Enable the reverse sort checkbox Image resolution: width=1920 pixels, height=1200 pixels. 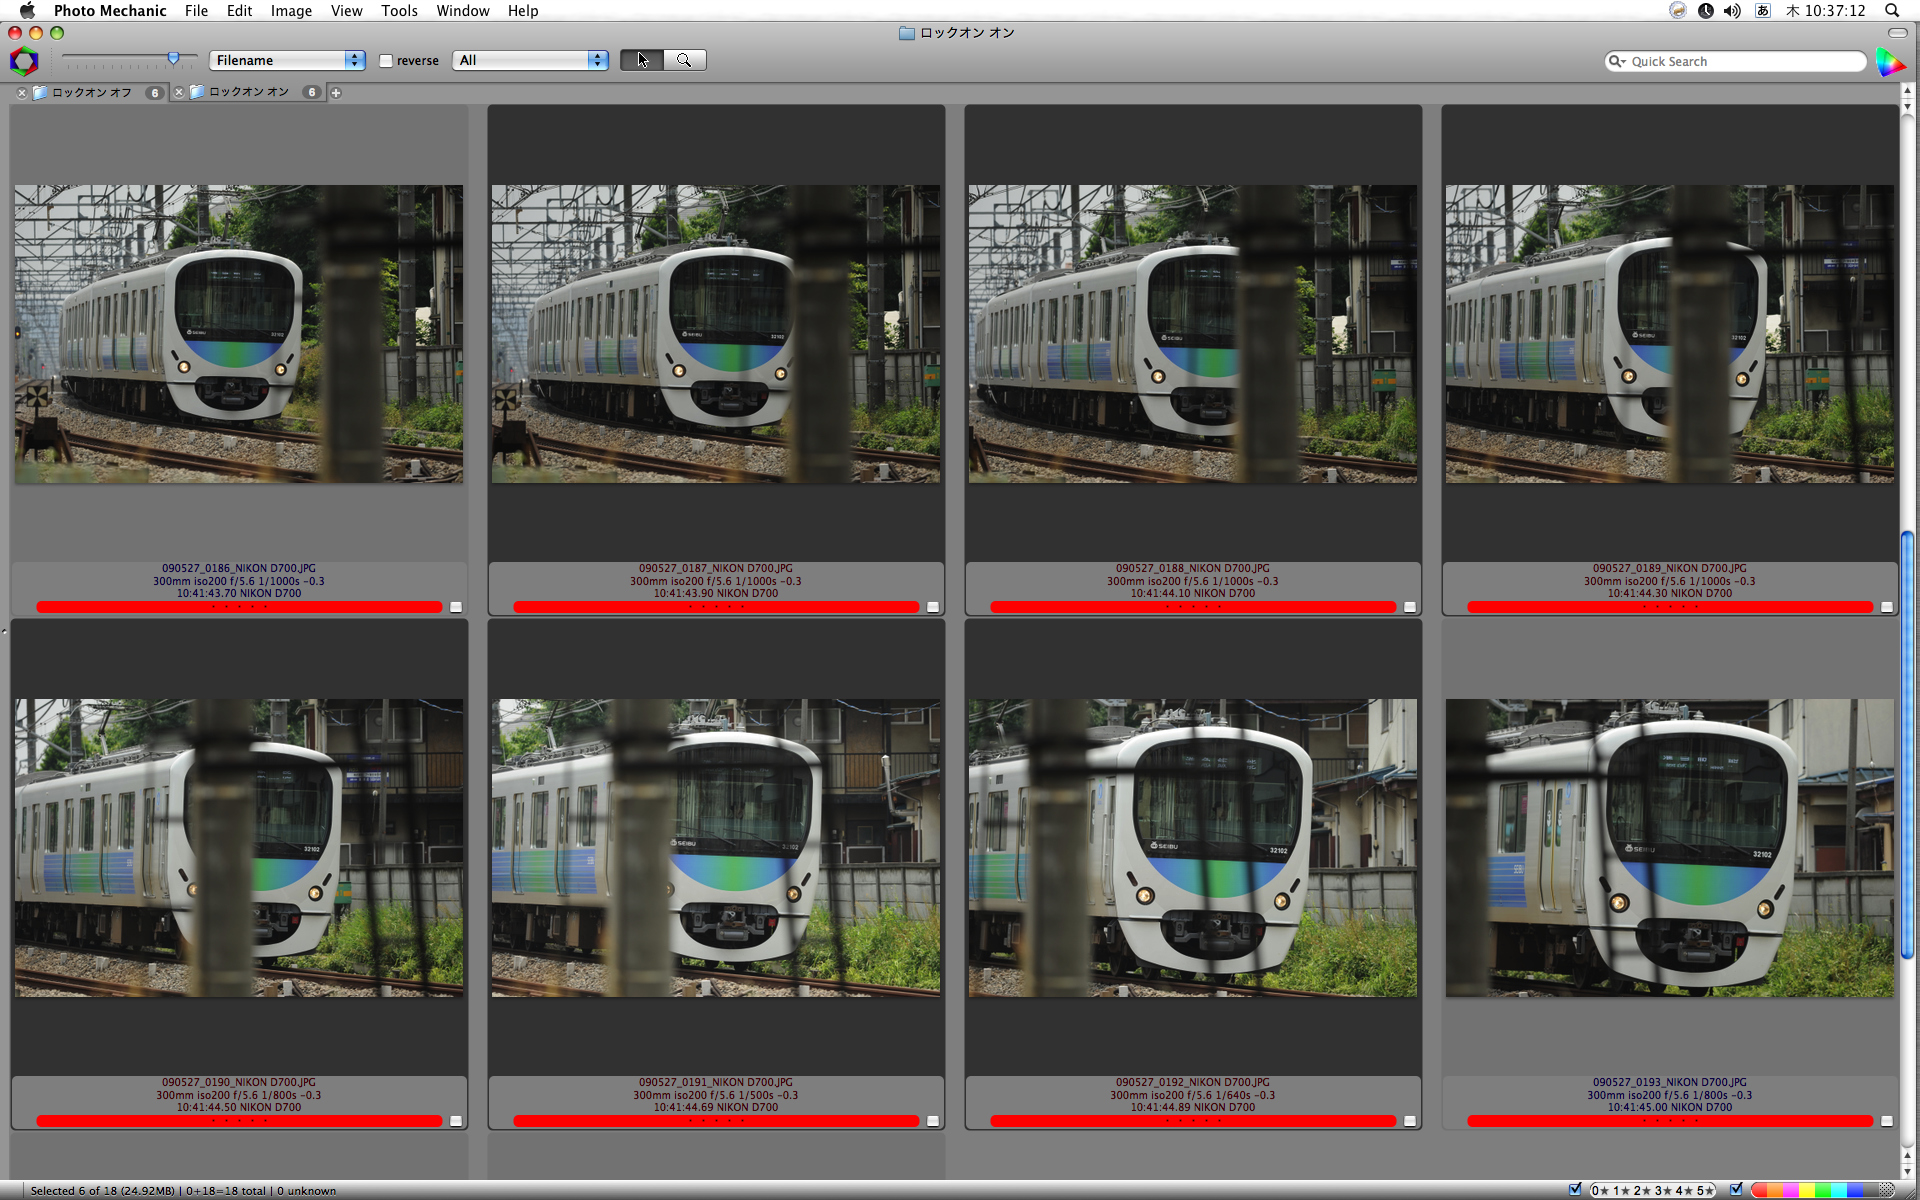[x=386, y=61]
